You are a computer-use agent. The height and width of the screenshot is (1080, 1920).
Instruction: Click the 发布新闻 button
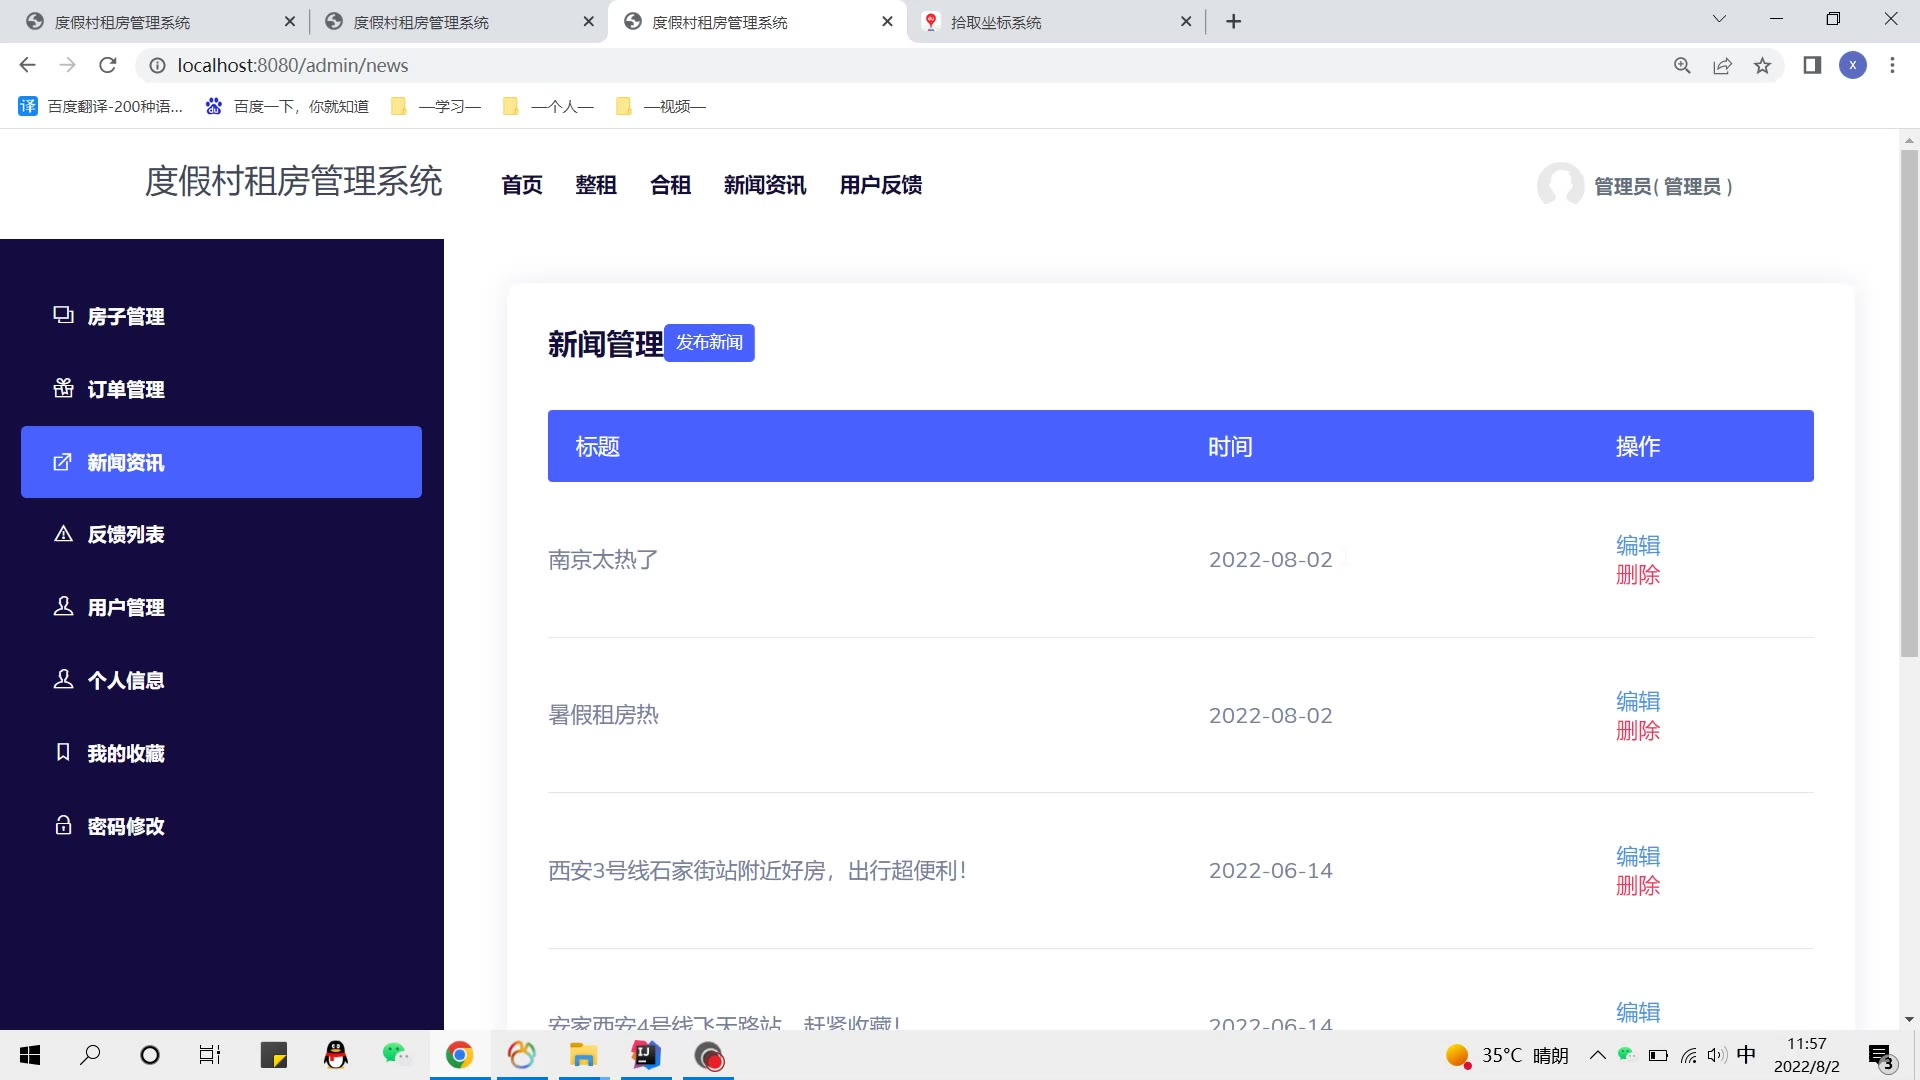click(709, 343)
